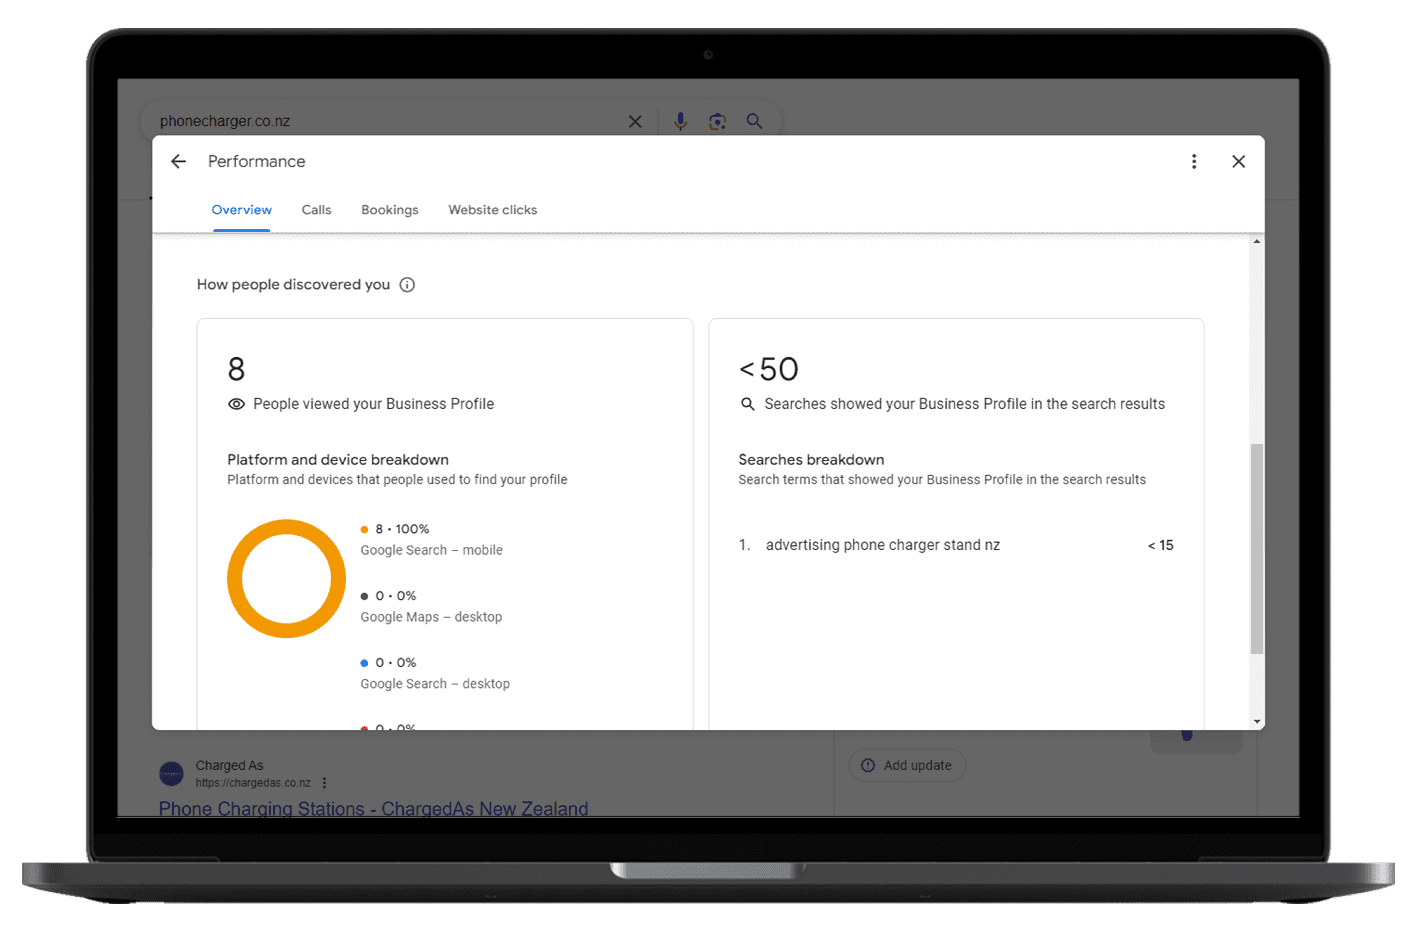Click the dialog vertical scrollbar thumb
1414x930 pixels.
pyautogui.click(x=1256, y=549)
